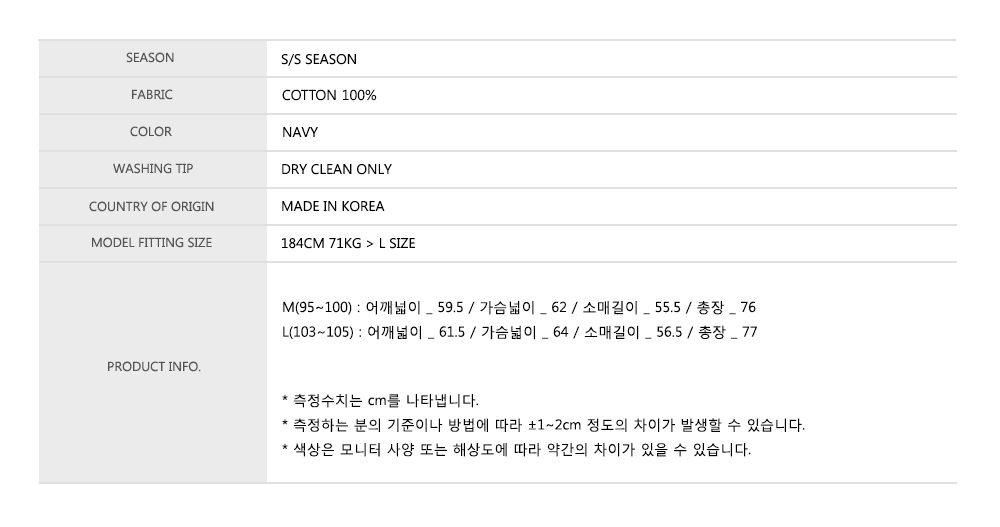Click the S/S SEASON value text
The width and height of the screenshot is (1000, 527).
click(319, 59)
